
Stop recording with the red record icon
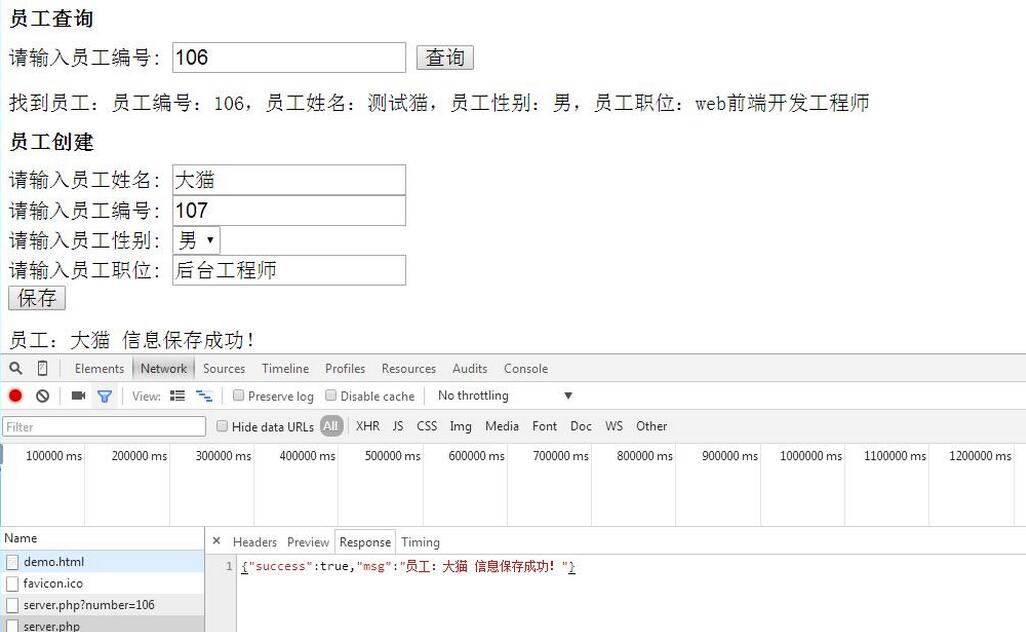[x=16, y=396]
